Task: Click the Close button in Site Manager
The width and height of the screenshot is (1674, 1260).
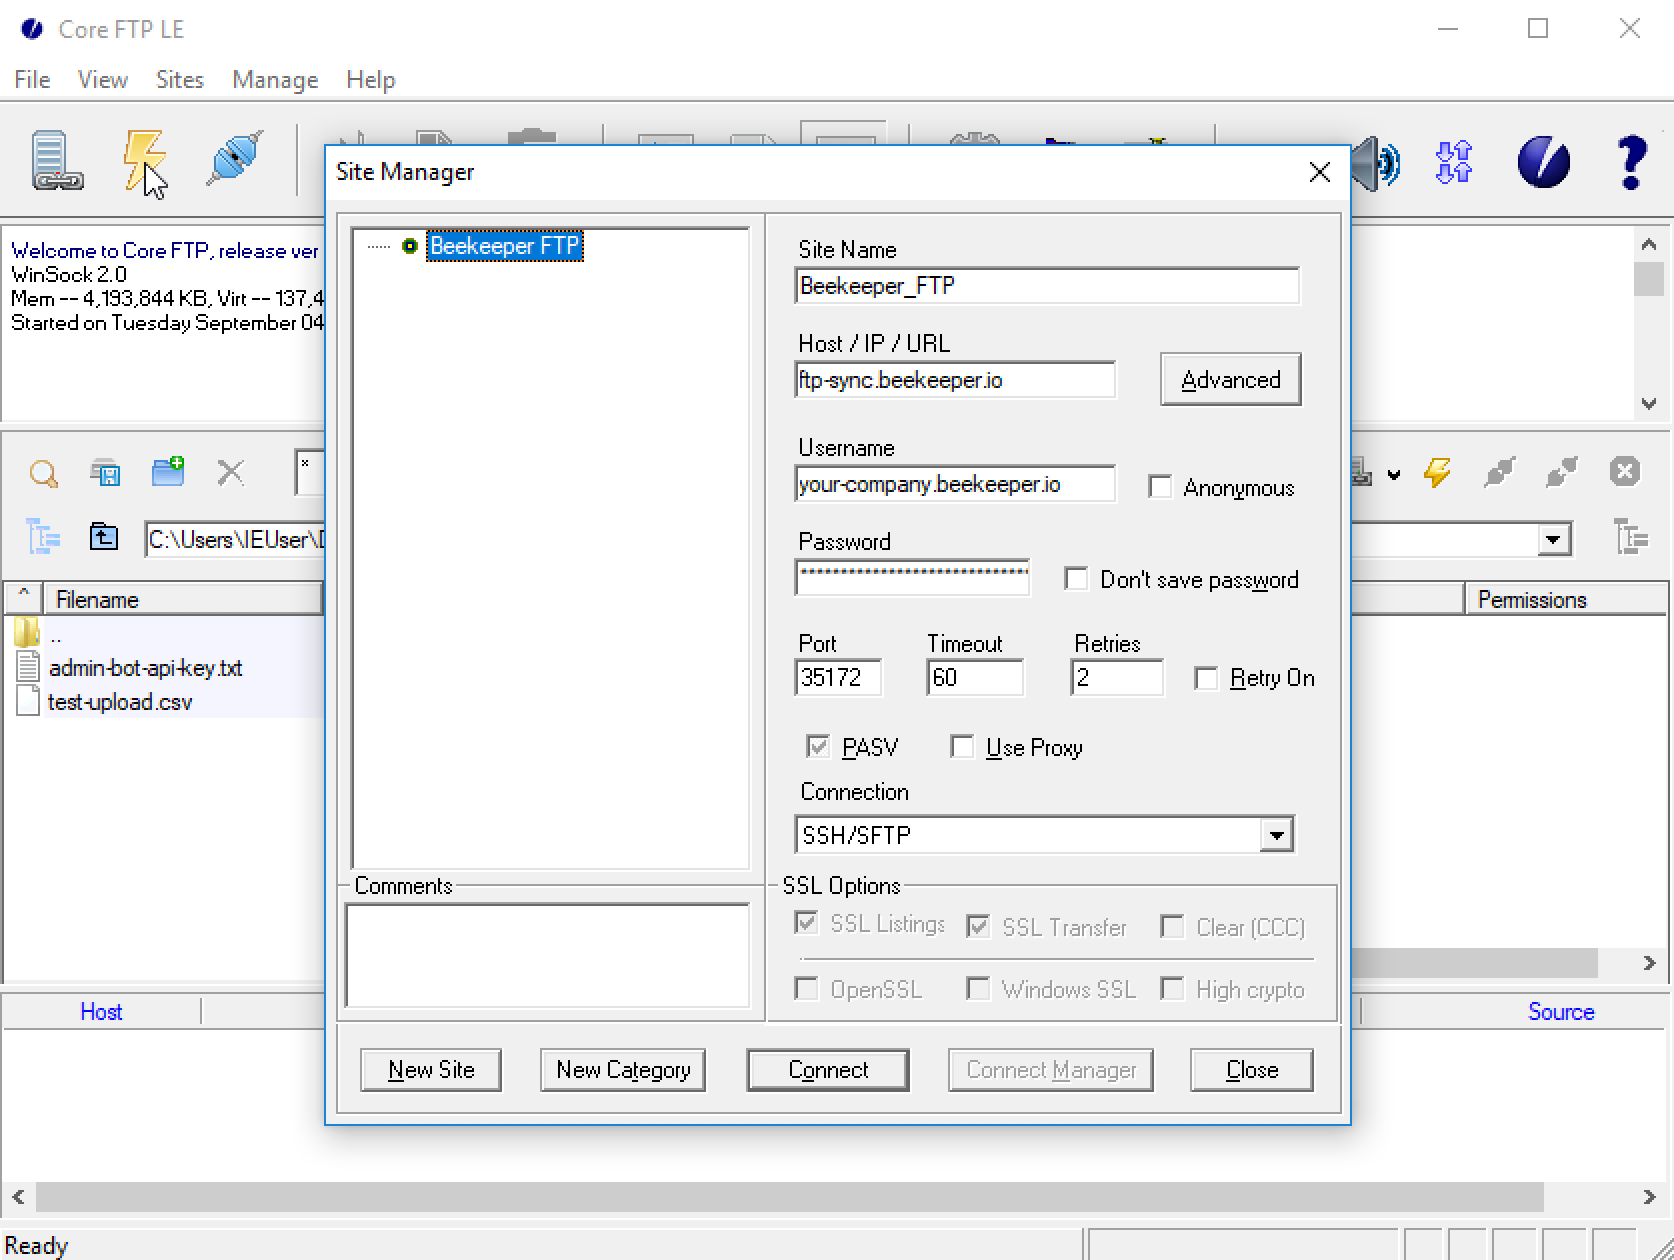Action: coord(1252,1070)
